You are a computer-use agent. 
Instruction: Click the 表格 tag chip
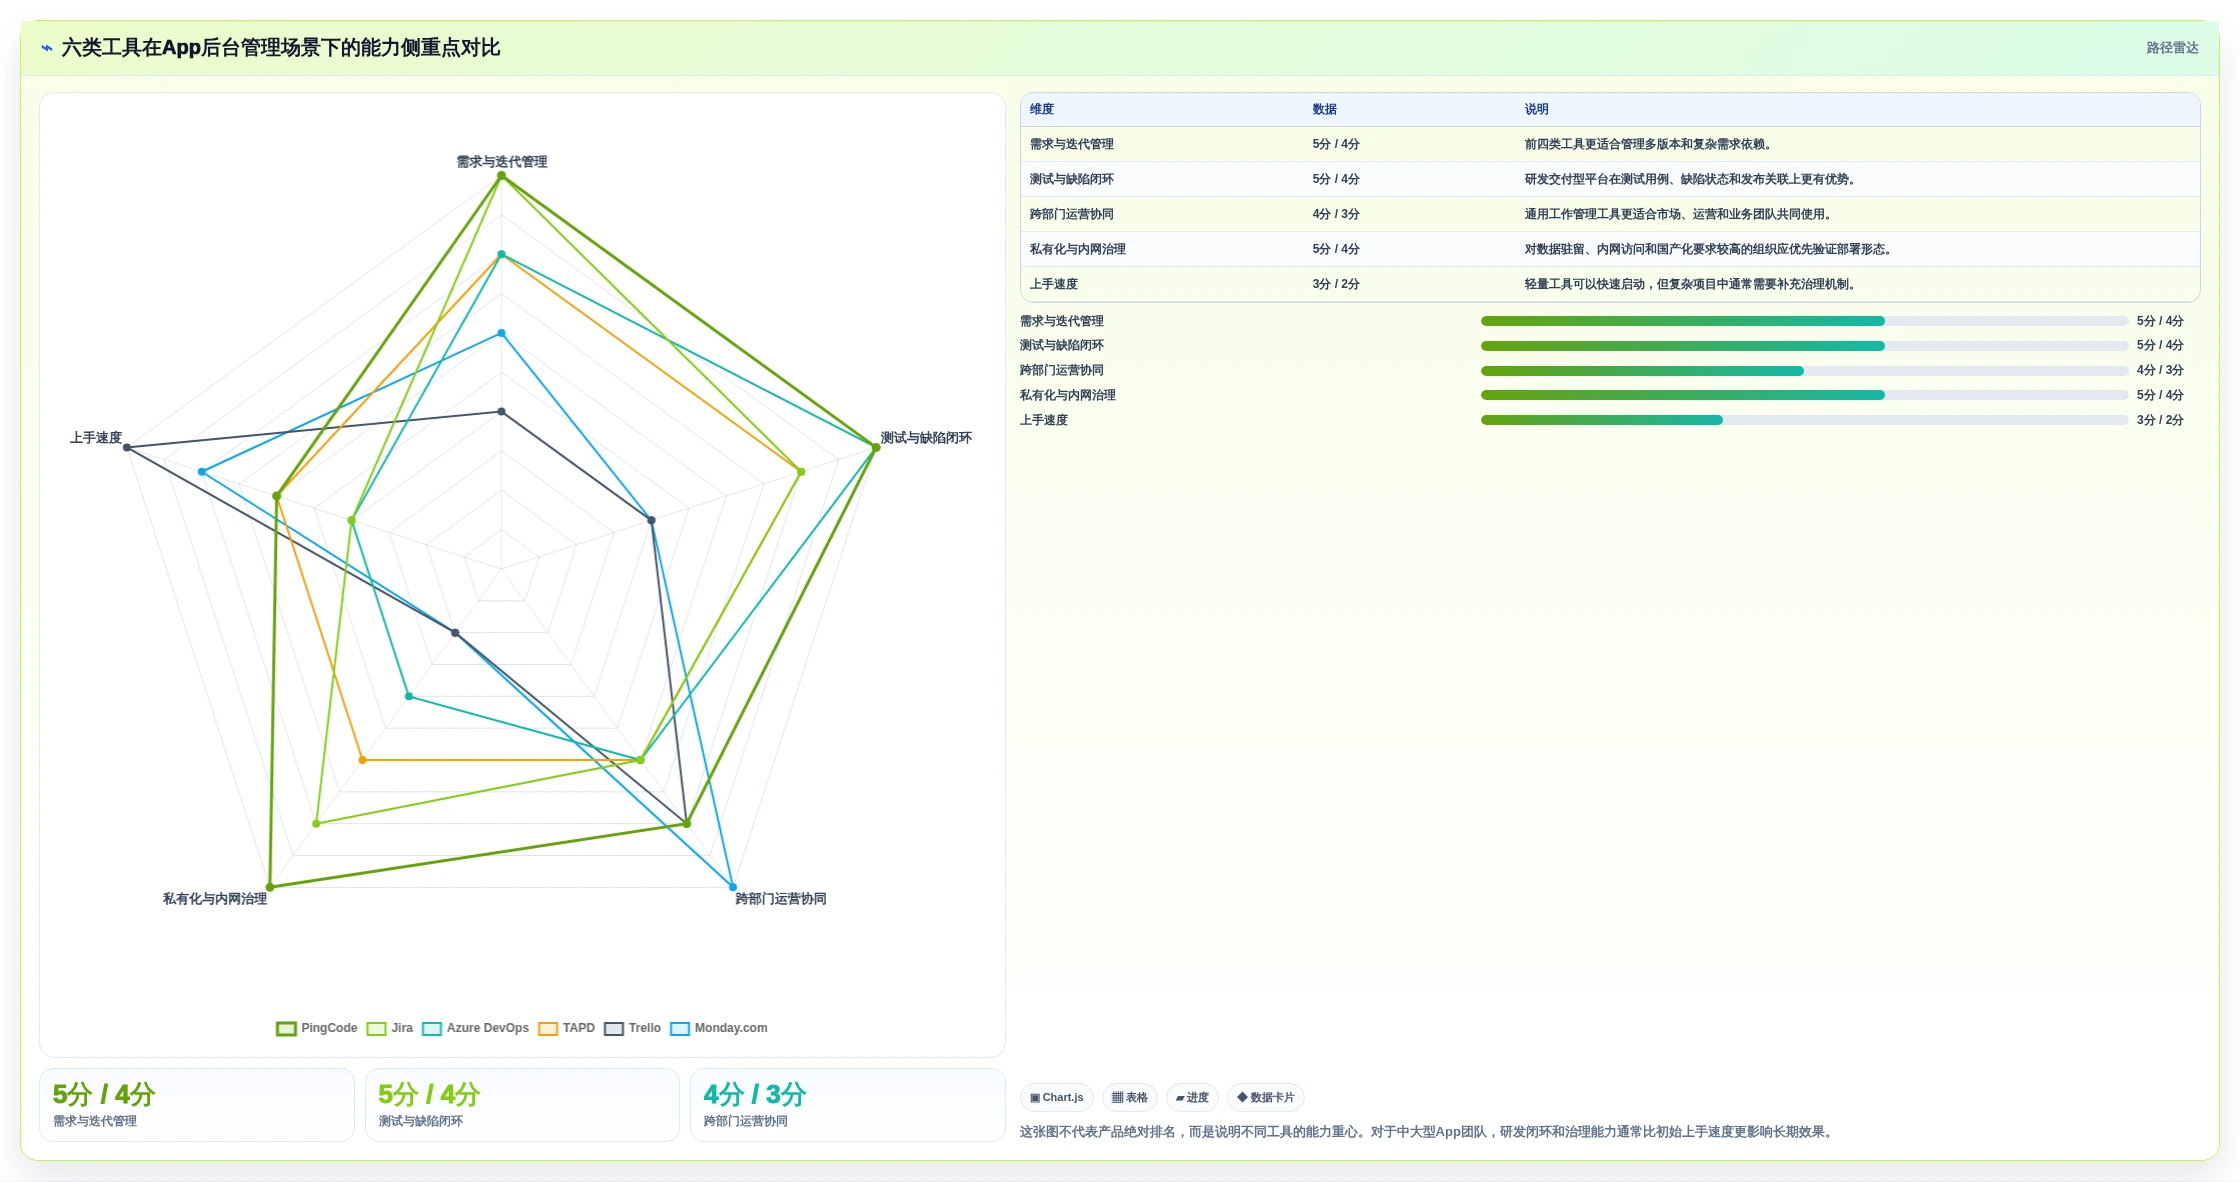[x=1130, y=1097]
